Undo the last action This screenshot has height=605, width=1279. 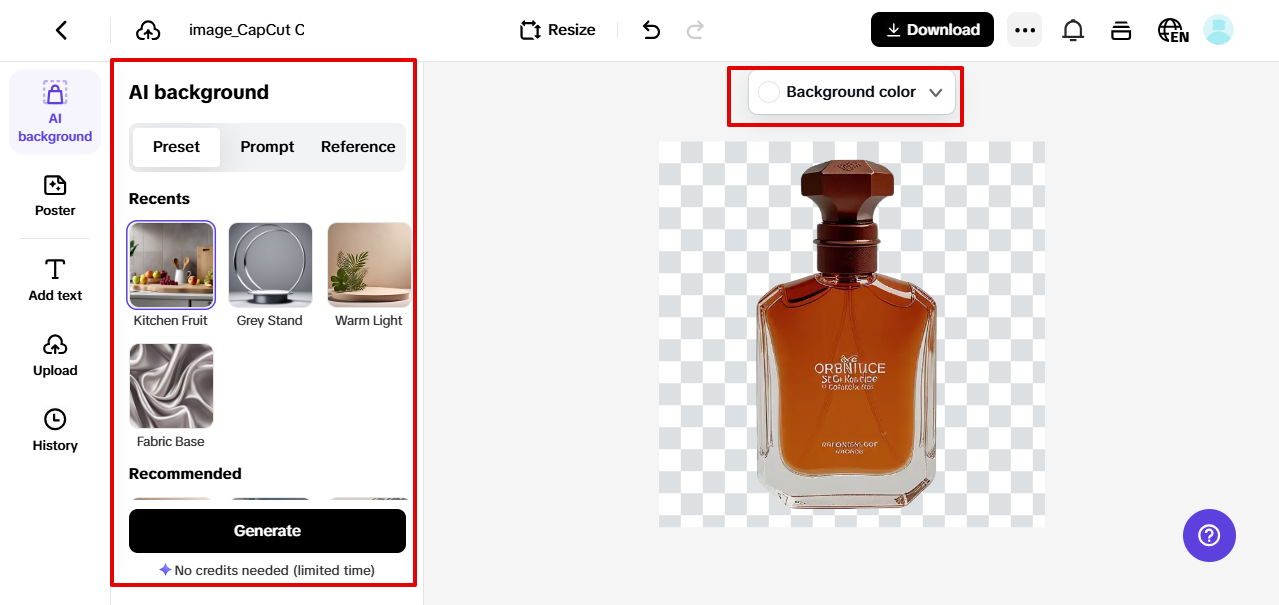[650, 30]
